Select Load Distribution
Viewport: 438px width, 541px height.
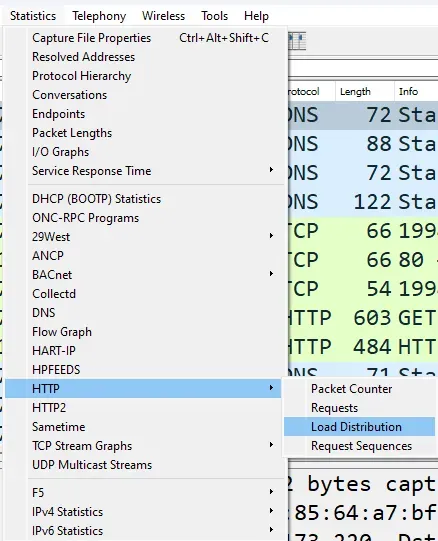point(359,427)
